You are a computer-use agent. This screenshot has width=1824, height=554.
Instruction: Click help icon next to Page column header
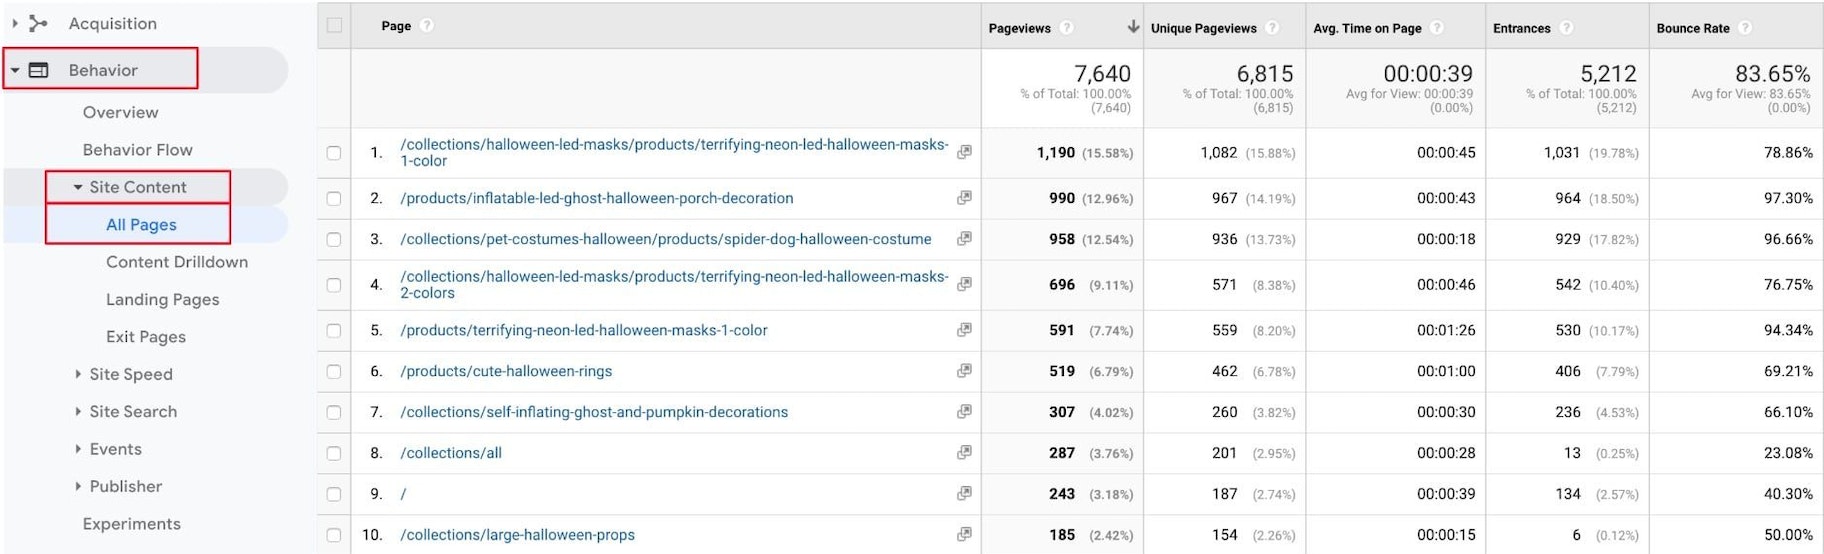[427, 26]
